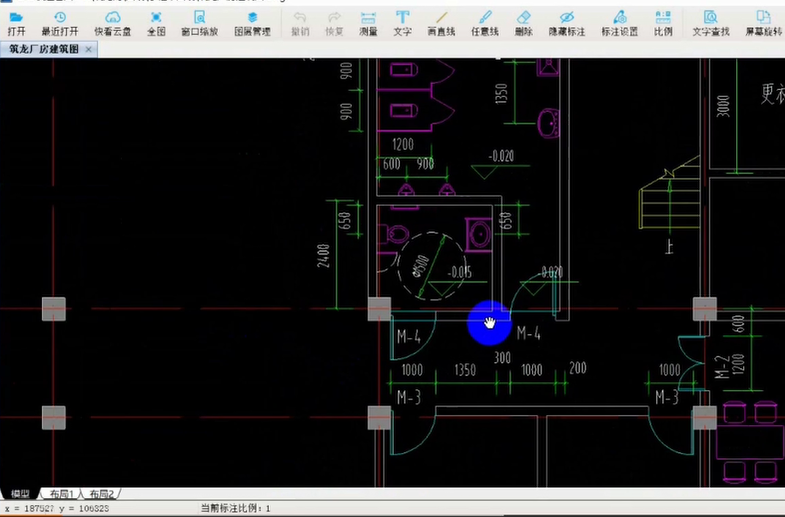
Task: Switch to the 布局1 layout tab
Action: (62, 494)
